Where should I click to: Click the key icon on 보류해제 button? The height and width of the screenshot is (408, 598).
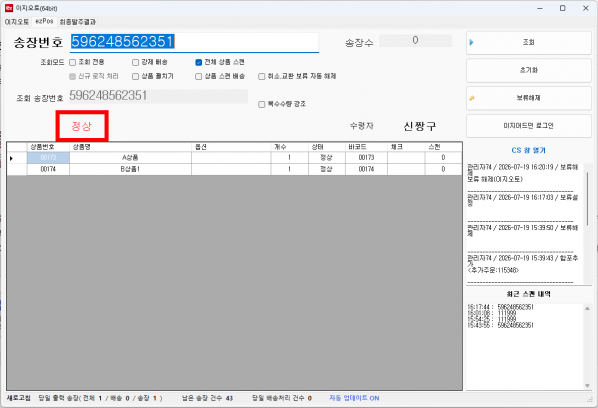pos(472,98)
